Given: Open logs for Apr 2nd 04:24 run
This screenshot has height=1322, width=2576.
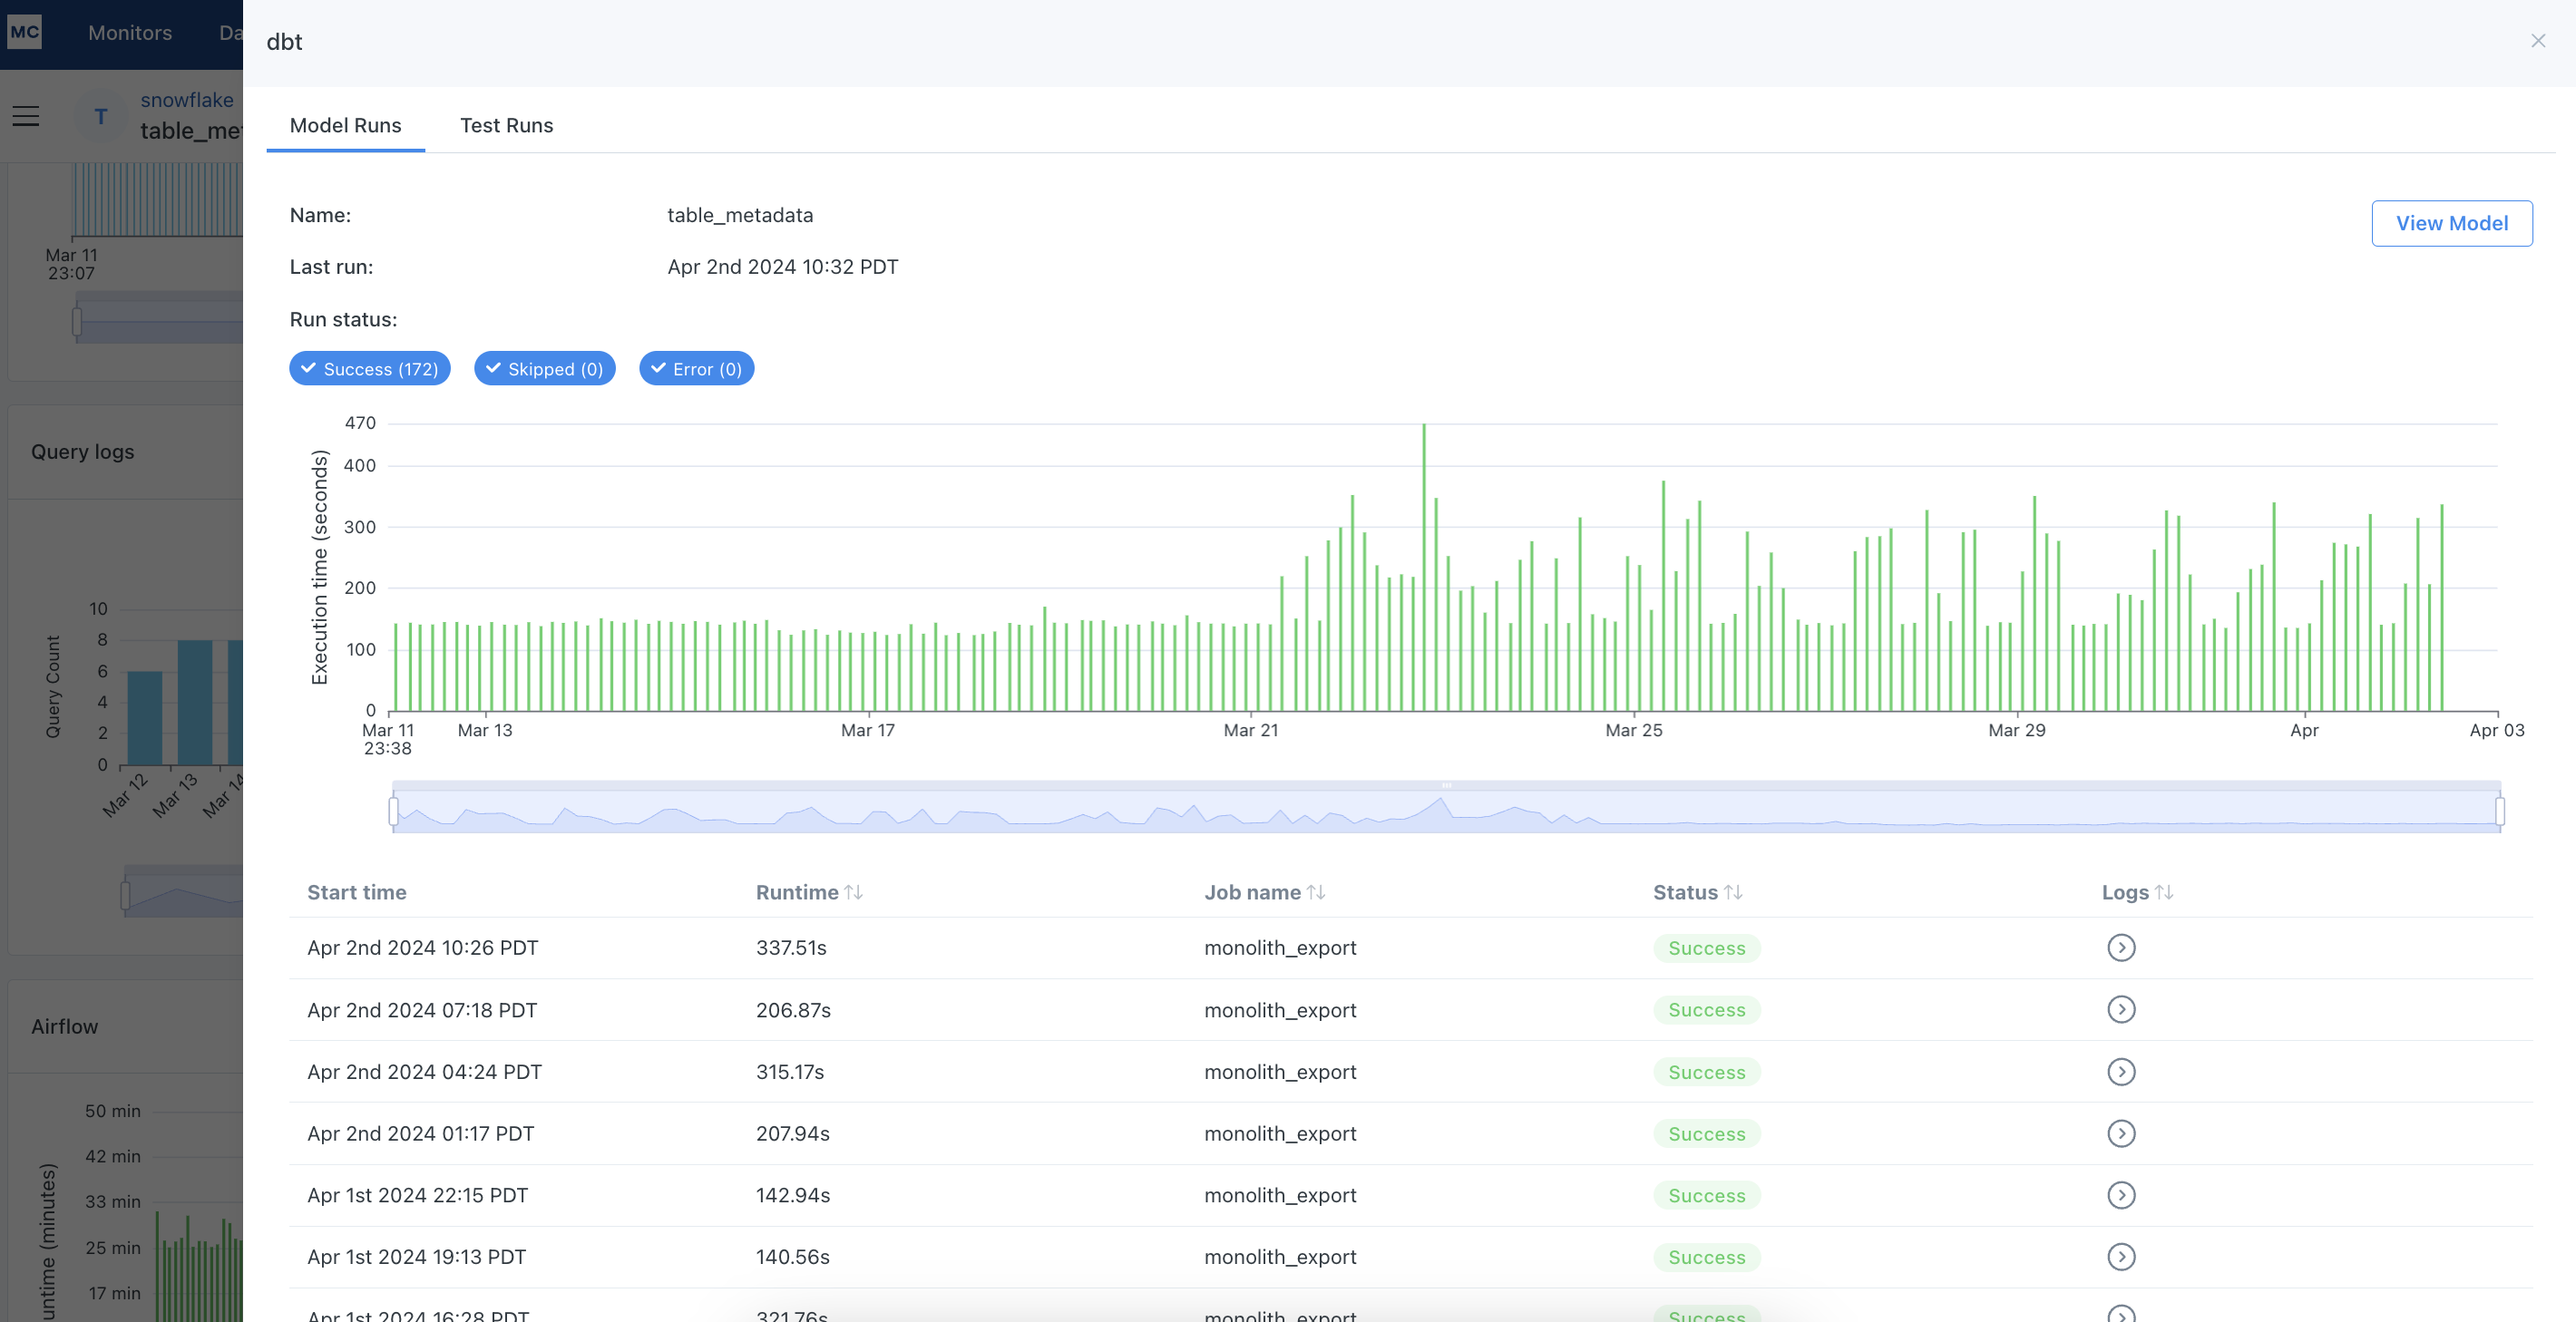Looking at the screenshot, I should pyautogui.click(x=2120, y=1071).
